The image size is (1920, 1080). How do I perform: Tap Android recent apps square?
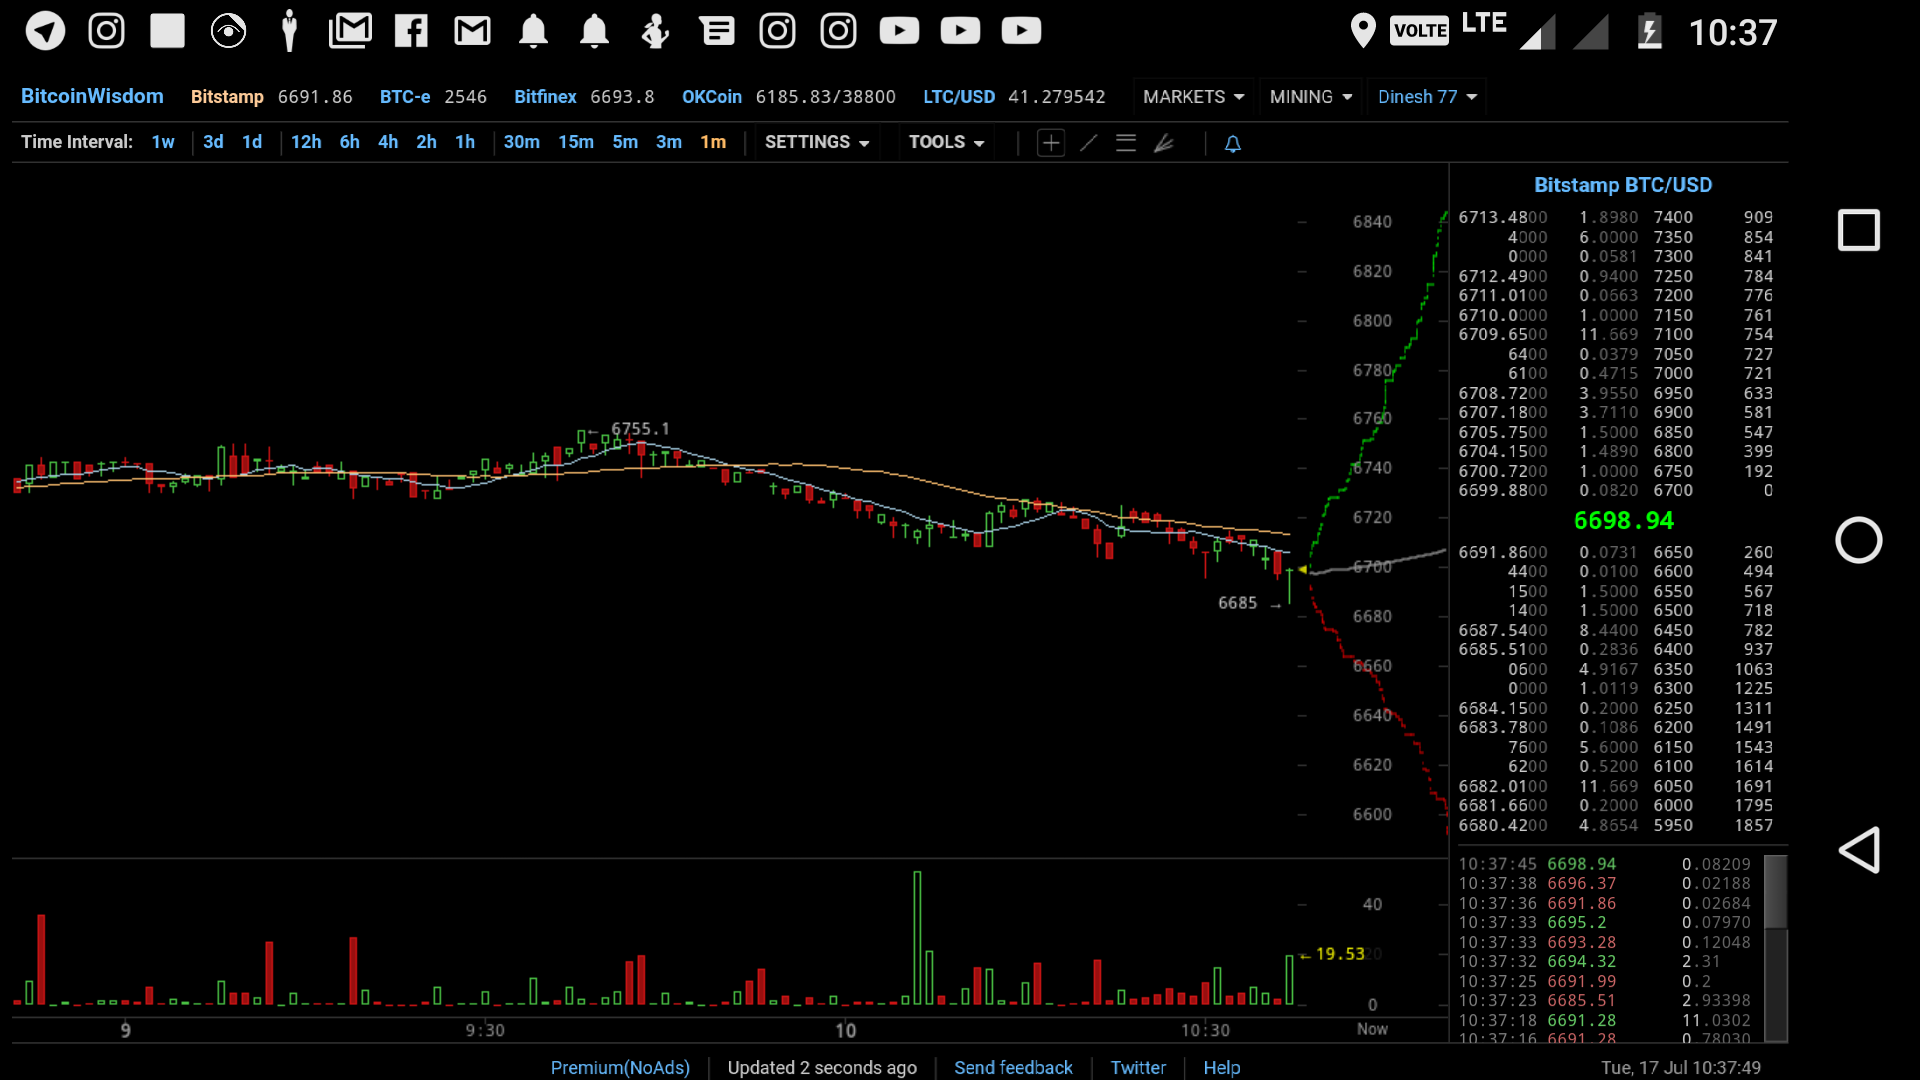point(1858,230)
